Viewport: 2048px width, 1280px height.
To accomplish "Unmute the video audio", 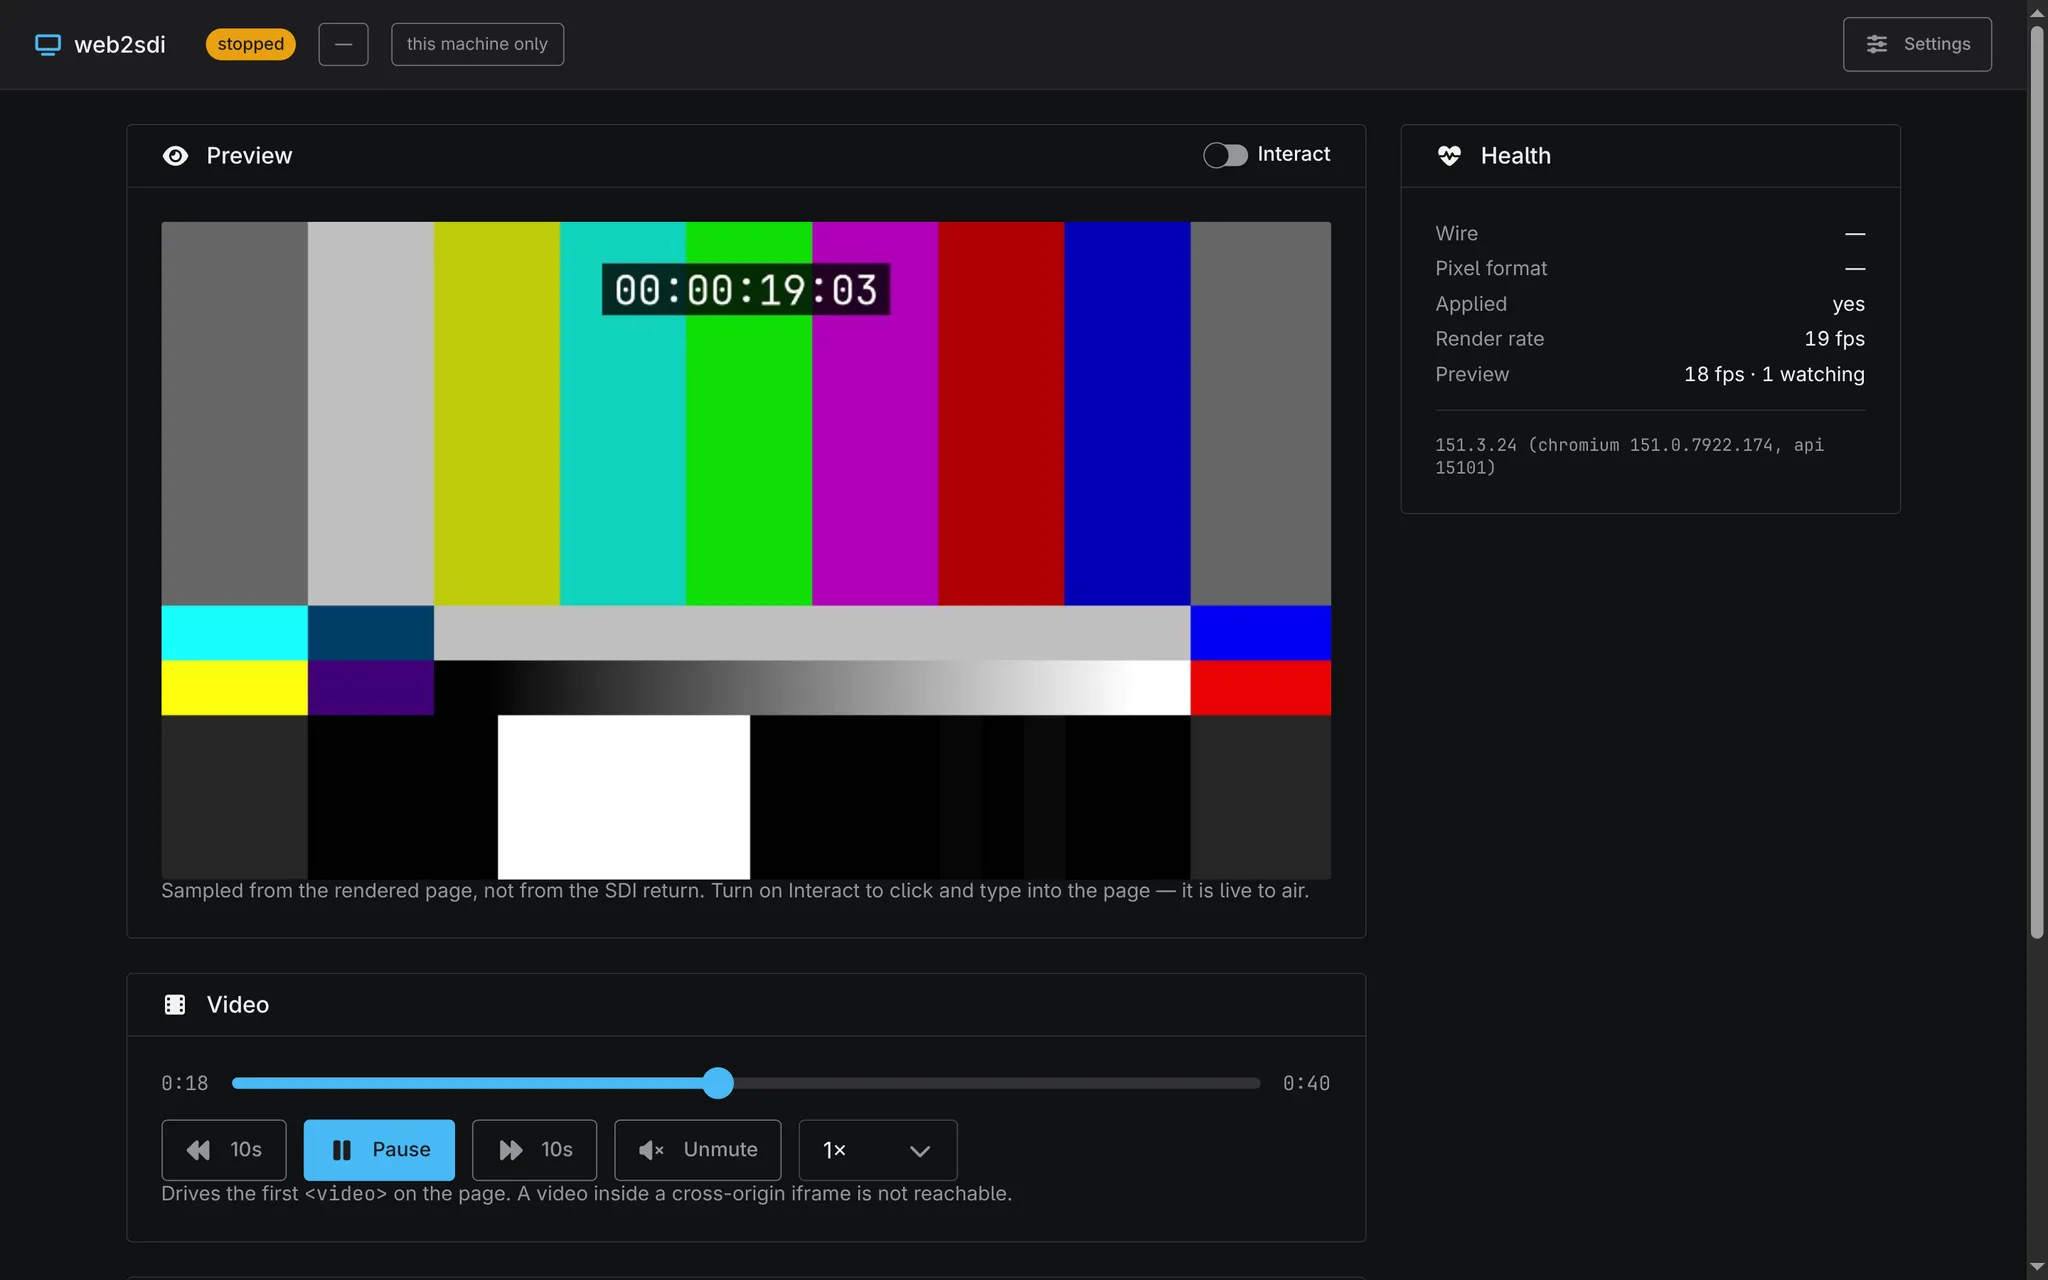I will click(x=698, y=1150).
